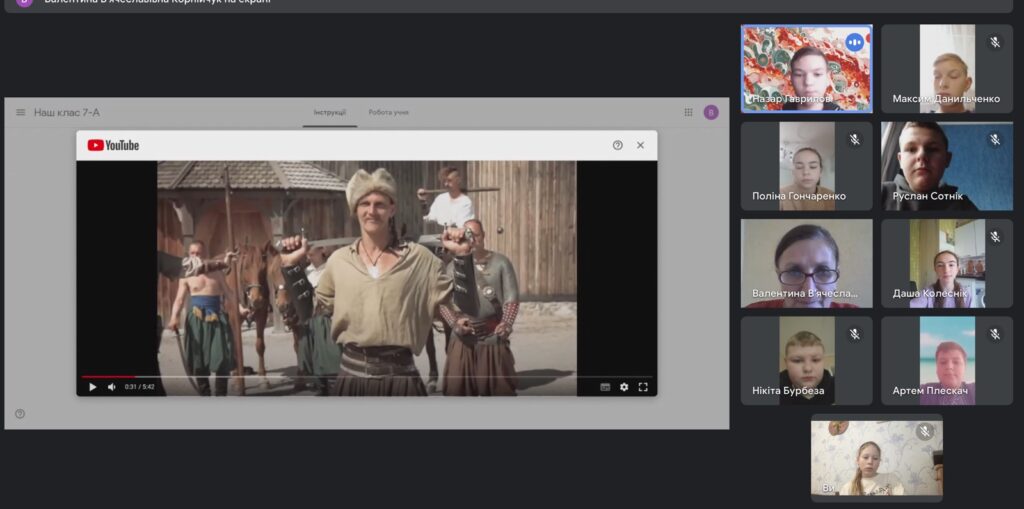Screen dimensions: 1024x509
Task: Select Артем Плескач video tile
Action: pyautogui.click(x=947, y=361)
